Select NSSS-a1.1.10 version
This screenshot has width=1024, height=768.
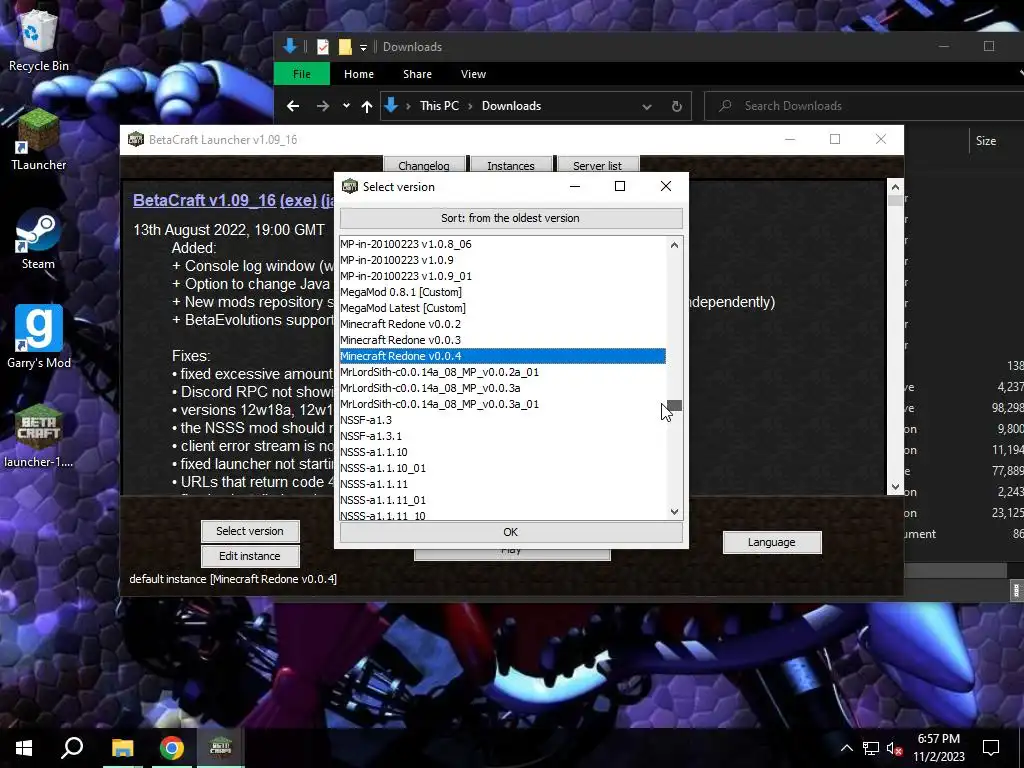tap(503, 452)
